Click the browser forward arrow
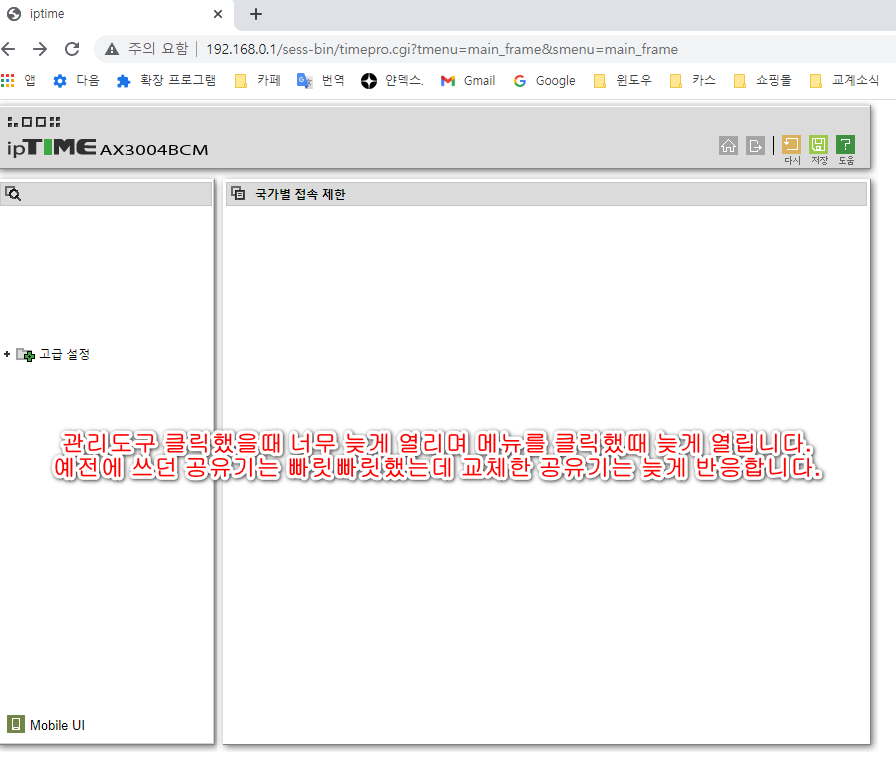Screen dimensions: 896x768 [40, 49]
